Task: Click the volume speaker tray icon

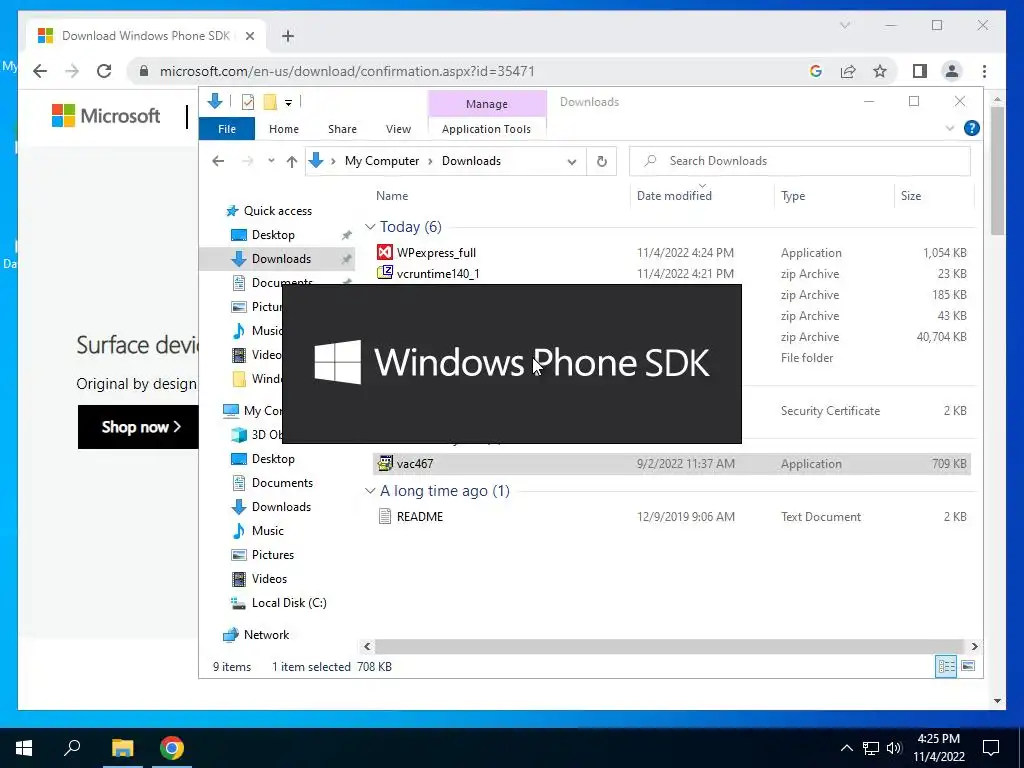Action: (894, 748)
